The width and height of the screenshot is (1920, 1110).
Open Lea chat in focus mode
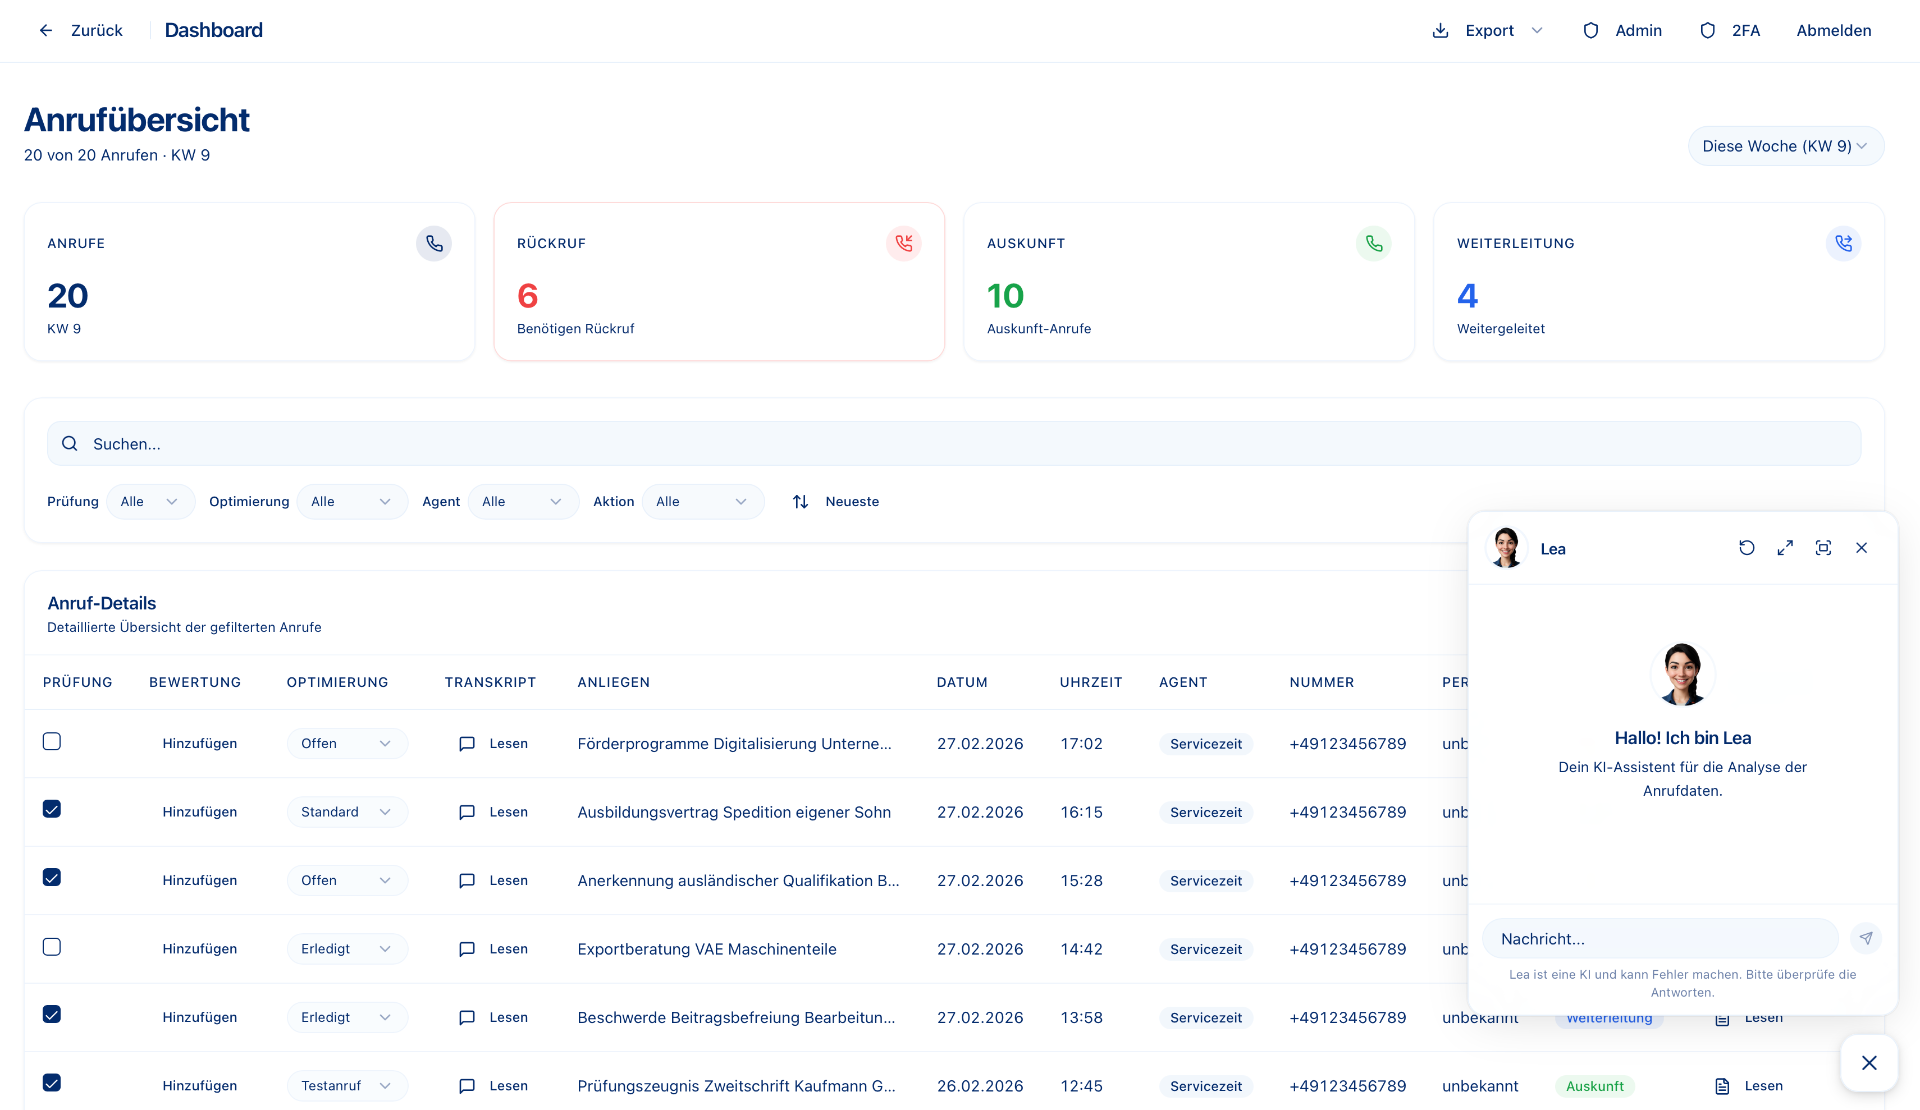click(x=1824, y=548)
